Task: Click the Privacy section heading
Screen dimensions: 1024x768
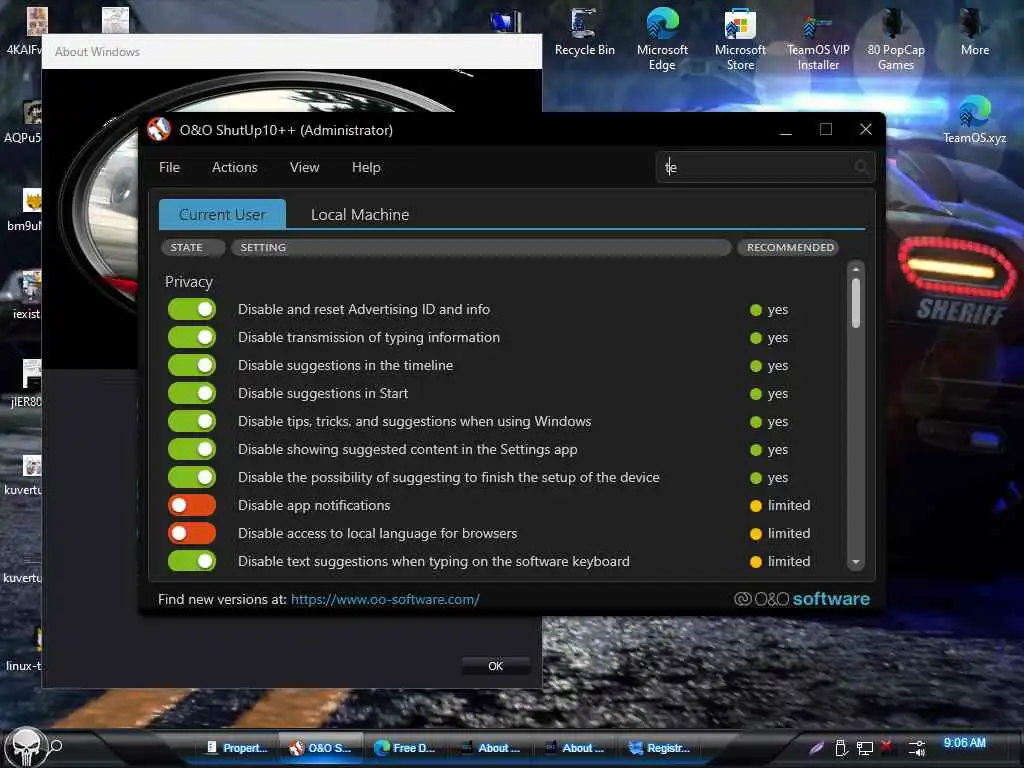Action: (189, 281)
